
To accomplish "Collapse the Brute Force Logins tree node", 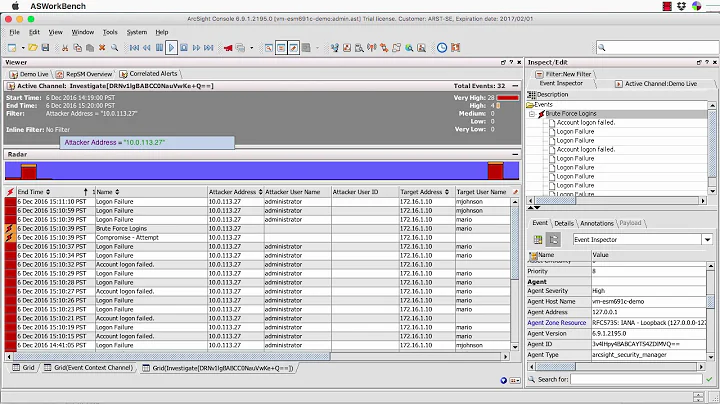I will (532, 114).
